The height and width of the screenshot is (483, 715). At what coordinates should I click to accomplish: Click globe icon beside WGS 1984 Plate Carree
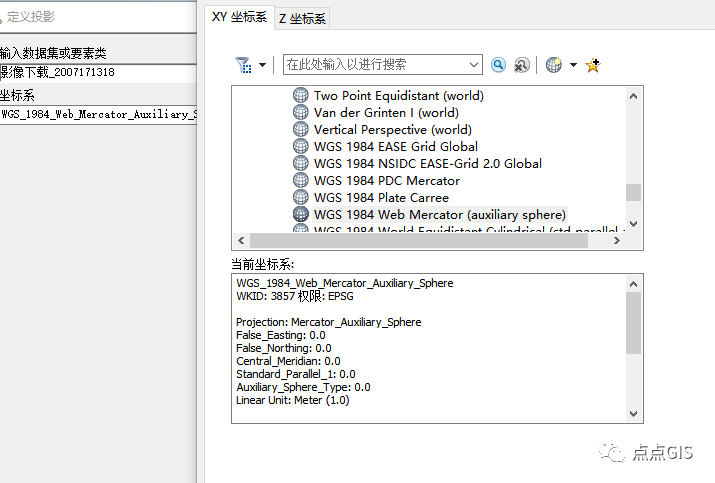coord(301,197)
